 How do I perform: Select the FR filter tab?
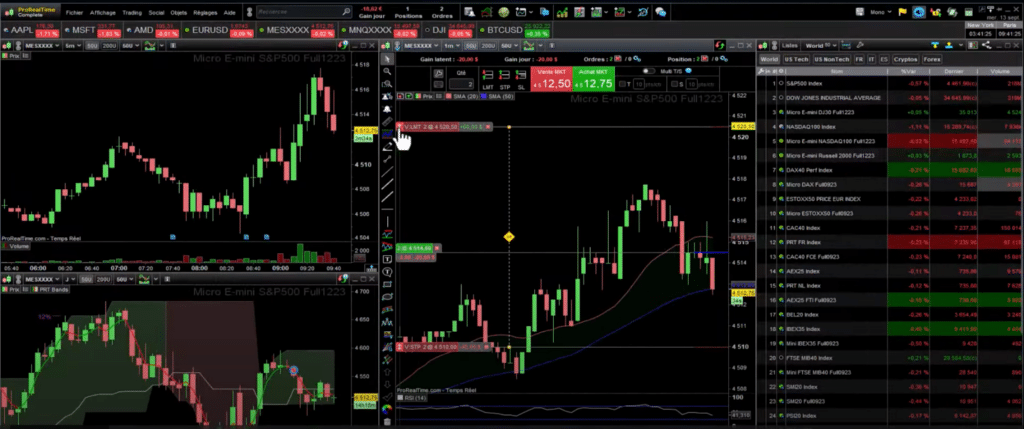click(x=859, y=59)
